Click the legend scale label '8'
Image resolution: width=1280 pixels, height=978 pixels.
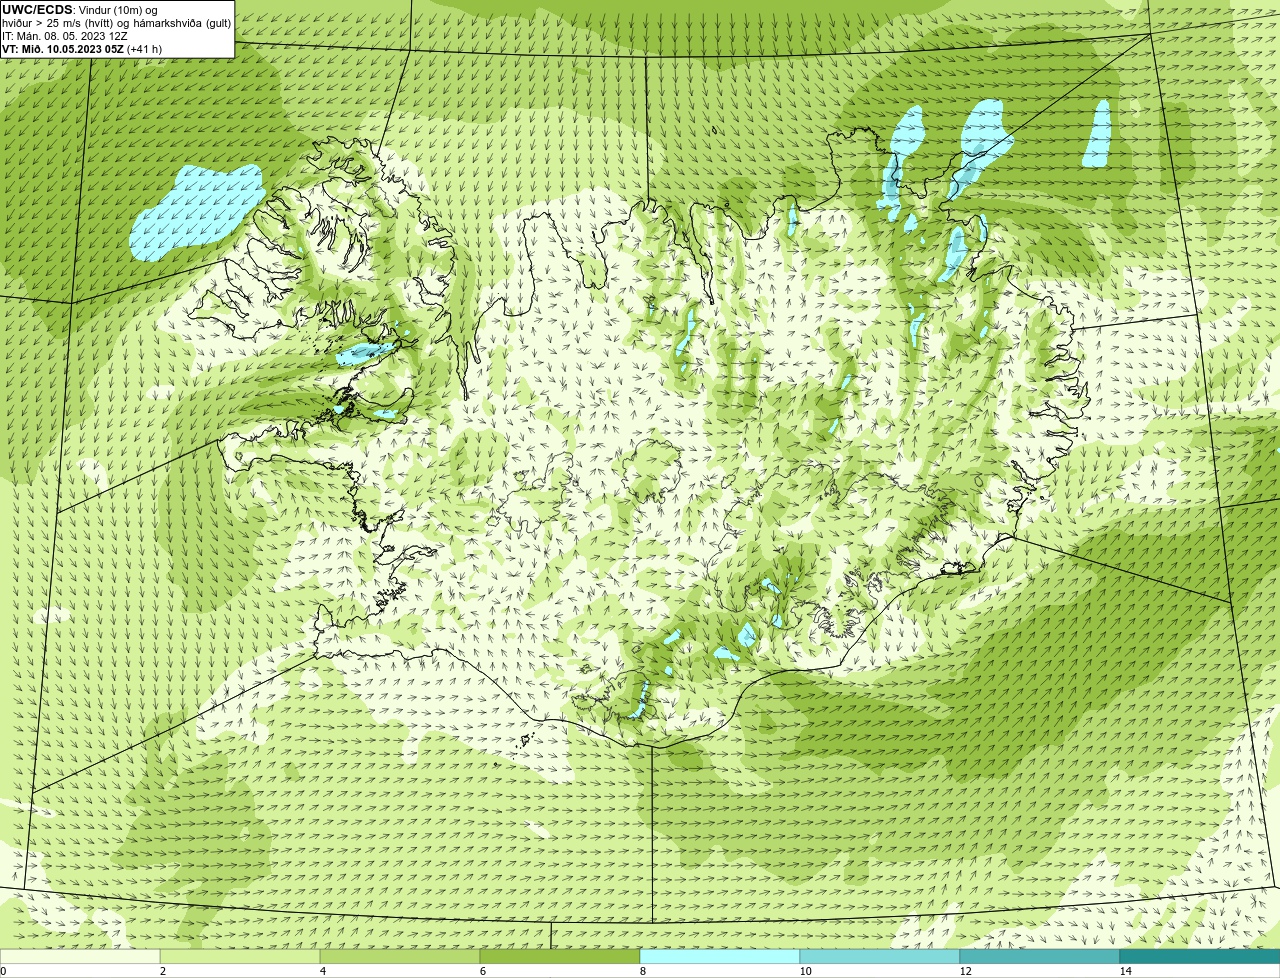click(642, 970)
